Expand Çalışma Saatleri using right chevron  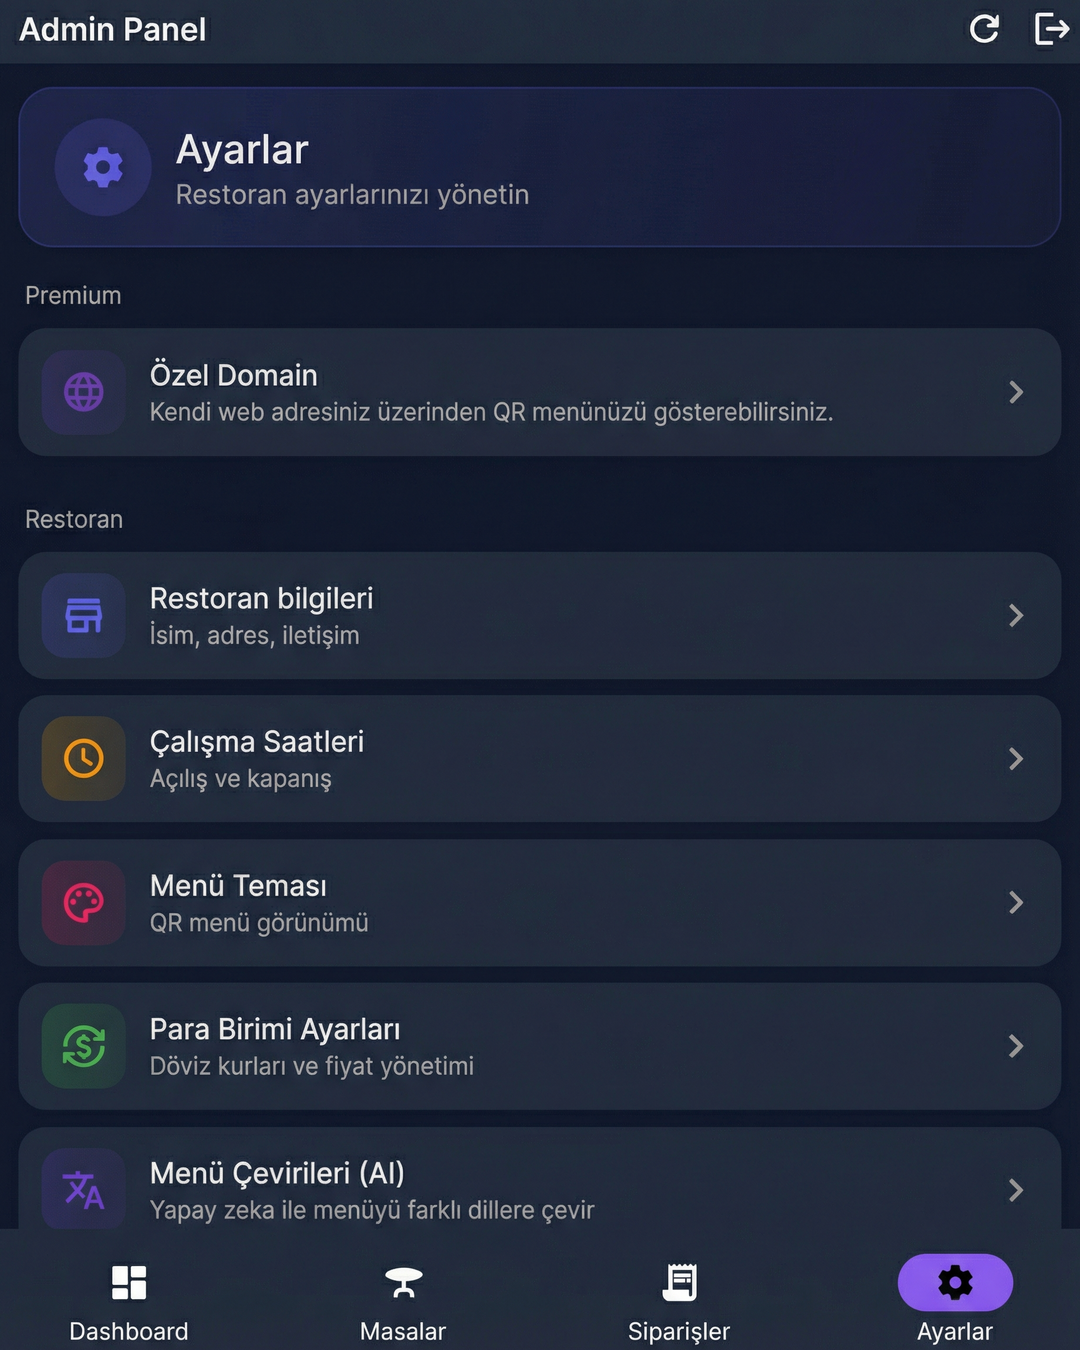click(1016, 759)
